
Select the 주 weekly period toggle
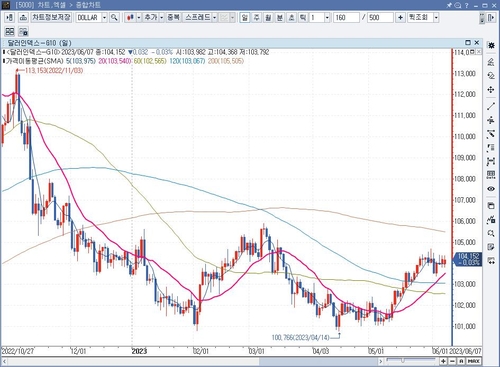(x=256, y=17)
